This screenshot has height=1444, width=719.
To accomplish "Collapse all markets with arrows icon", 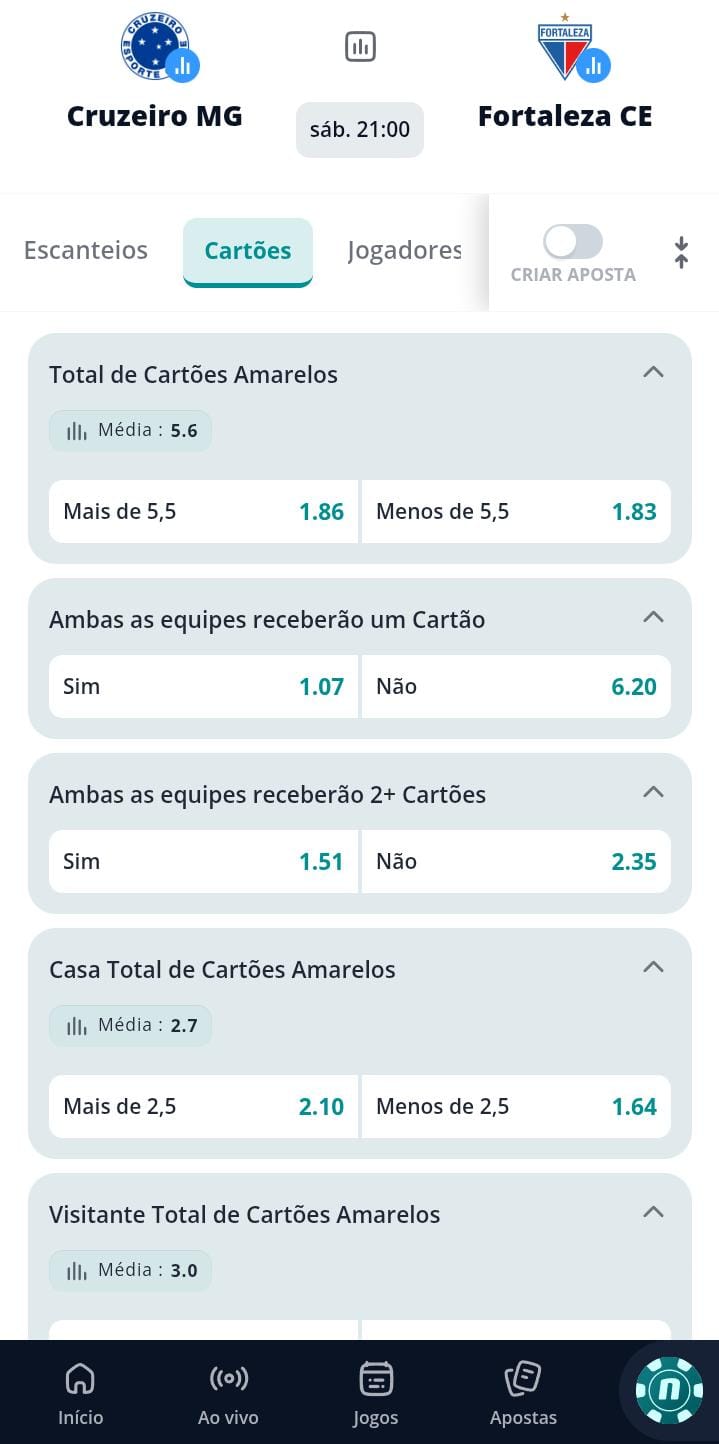I will (x=681, y=252).
